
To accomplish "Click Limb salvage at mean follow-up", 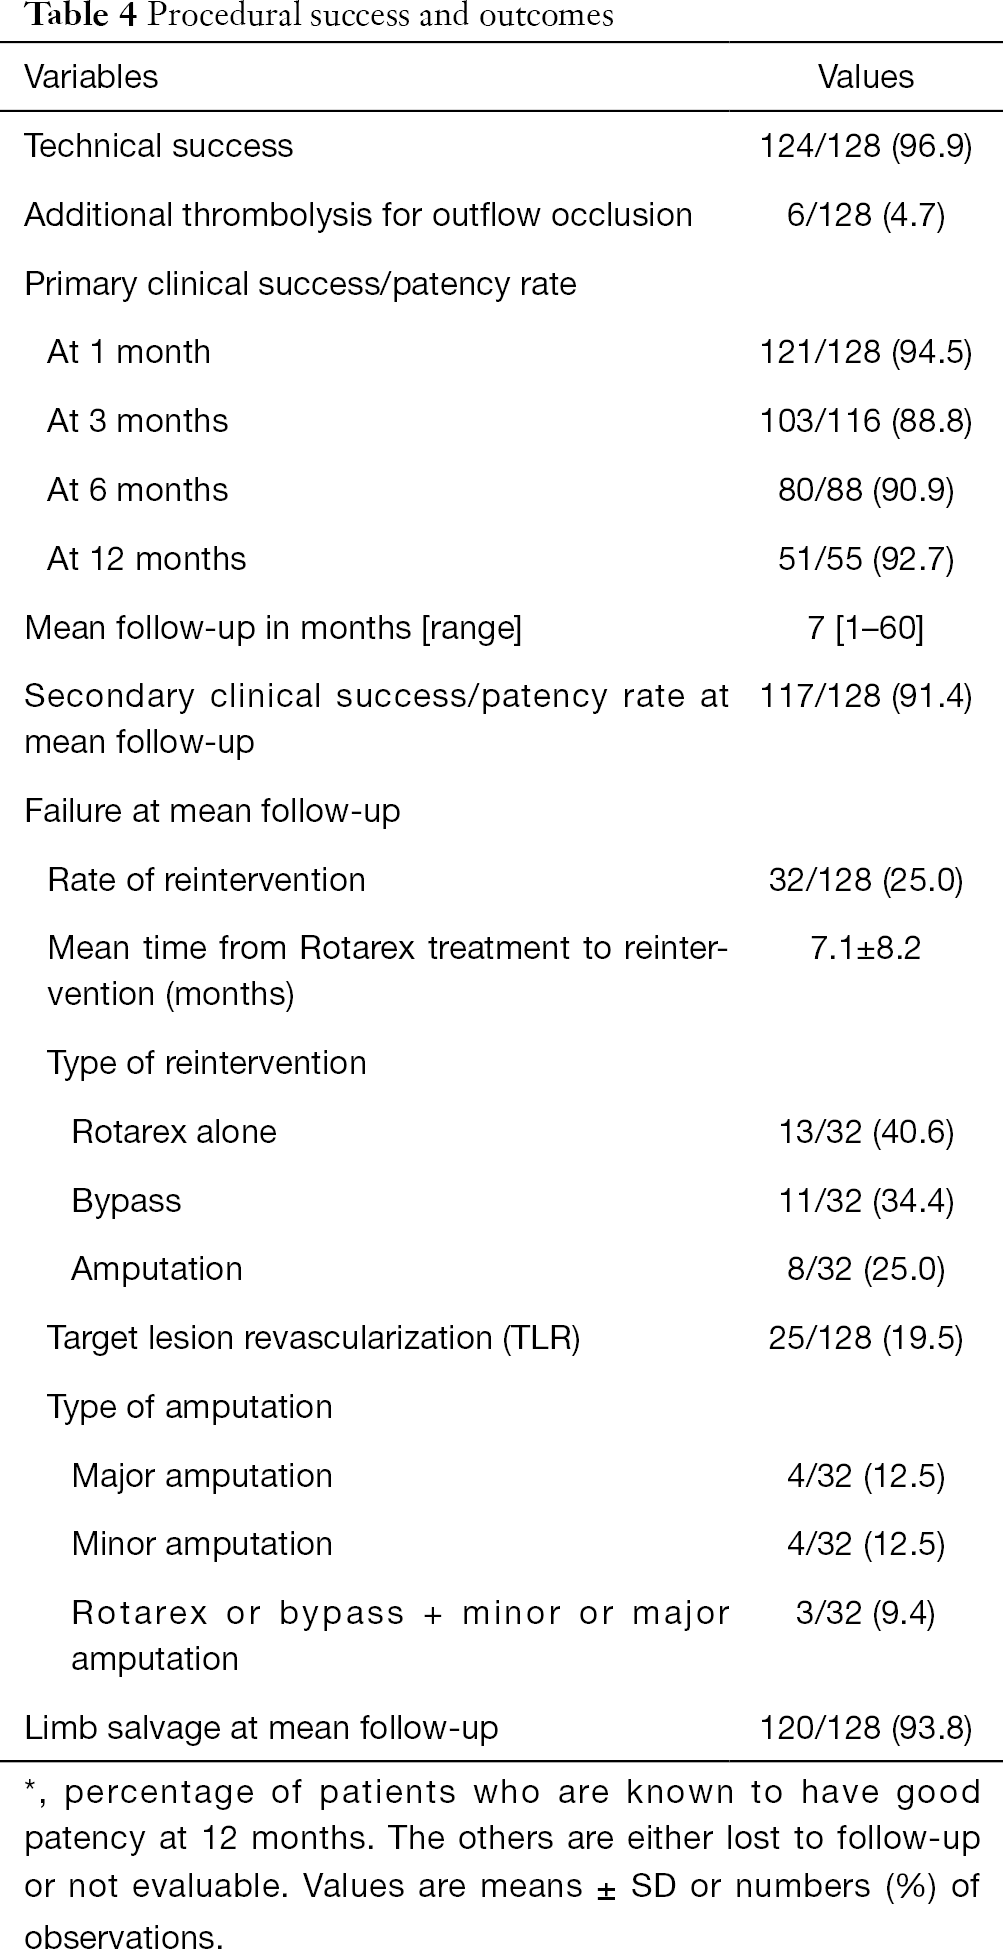I will [261, 1728].
